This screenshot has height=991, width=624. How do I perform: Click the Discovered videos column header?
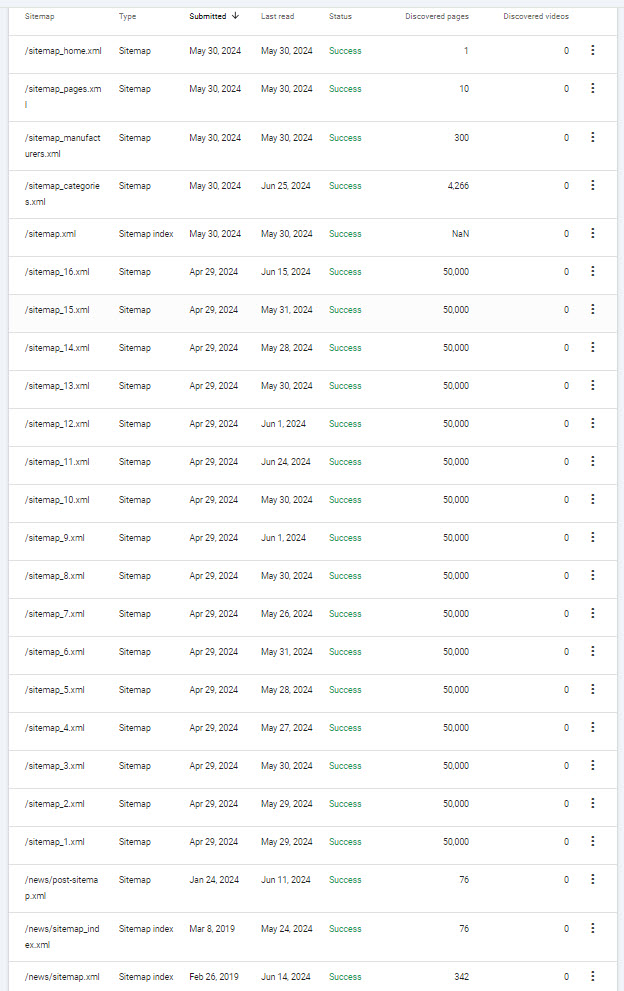coord(536,16)
